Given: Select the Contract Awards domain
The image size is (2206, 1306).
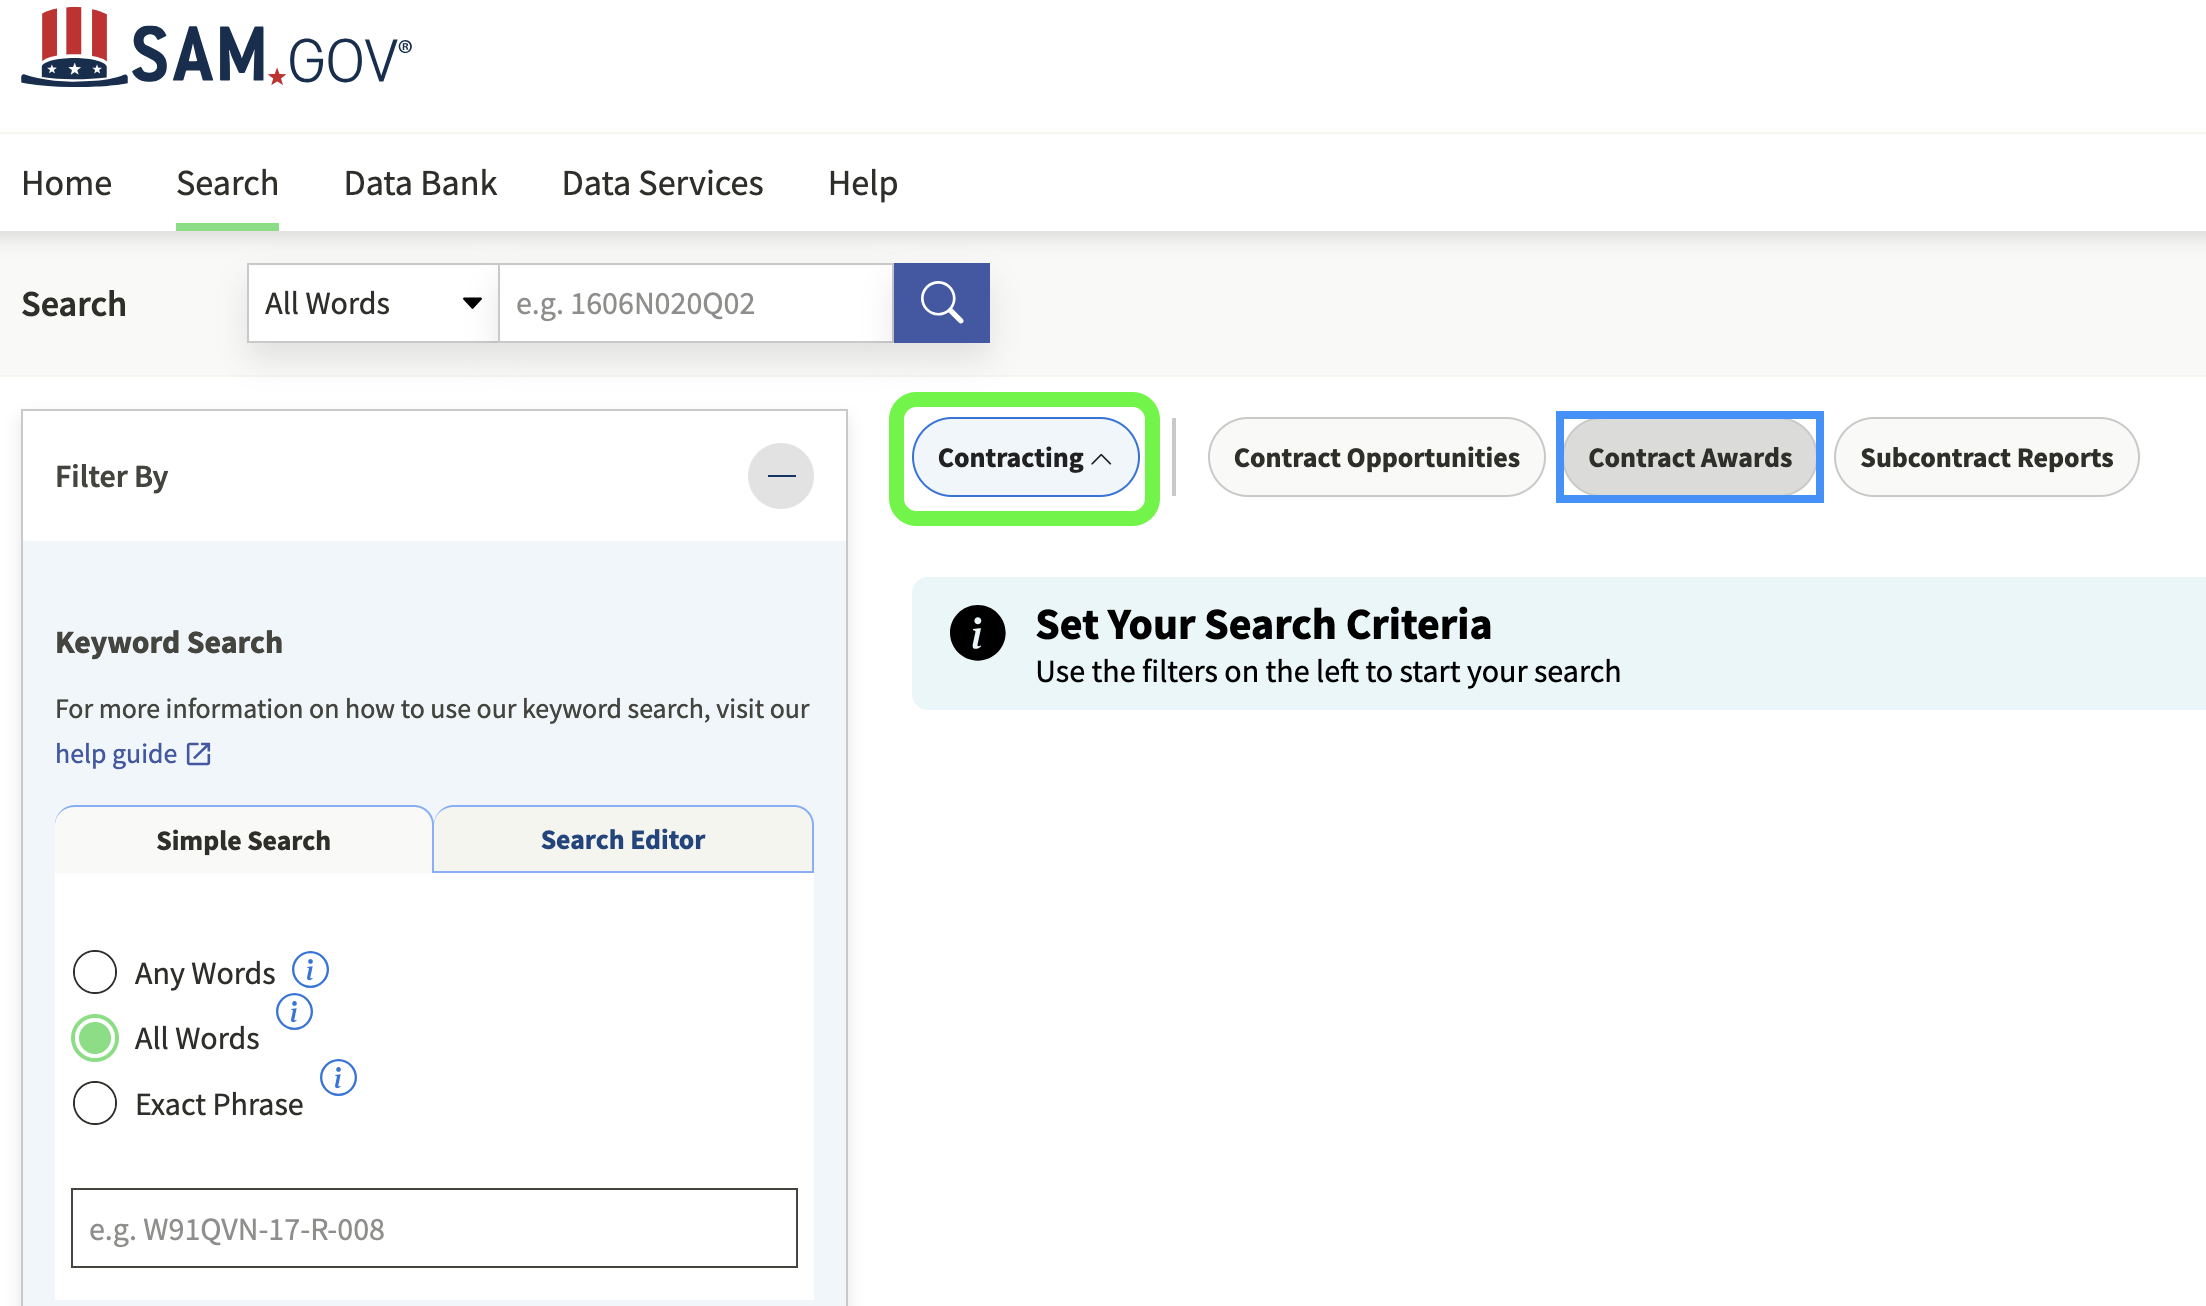Looking at the screenshot, I should (x=1688, y=457).
